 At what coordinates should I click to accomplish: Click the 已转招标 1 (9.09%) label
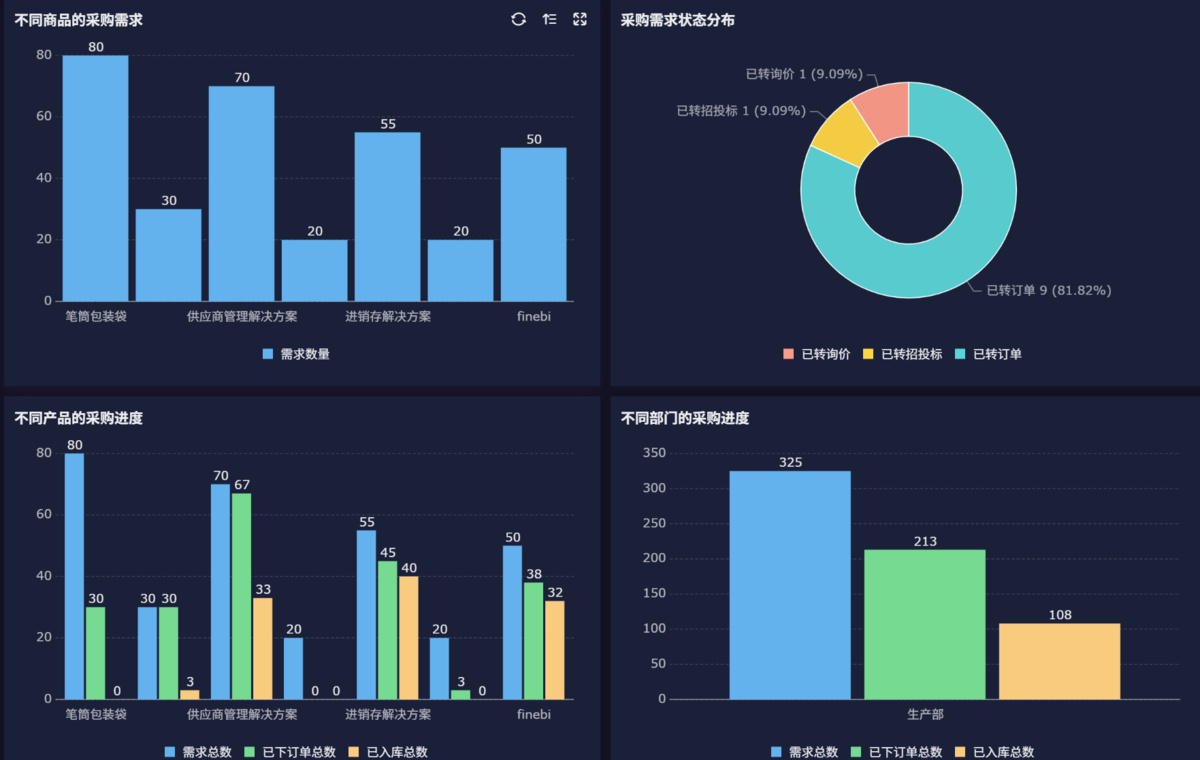(x=741, y=111)
